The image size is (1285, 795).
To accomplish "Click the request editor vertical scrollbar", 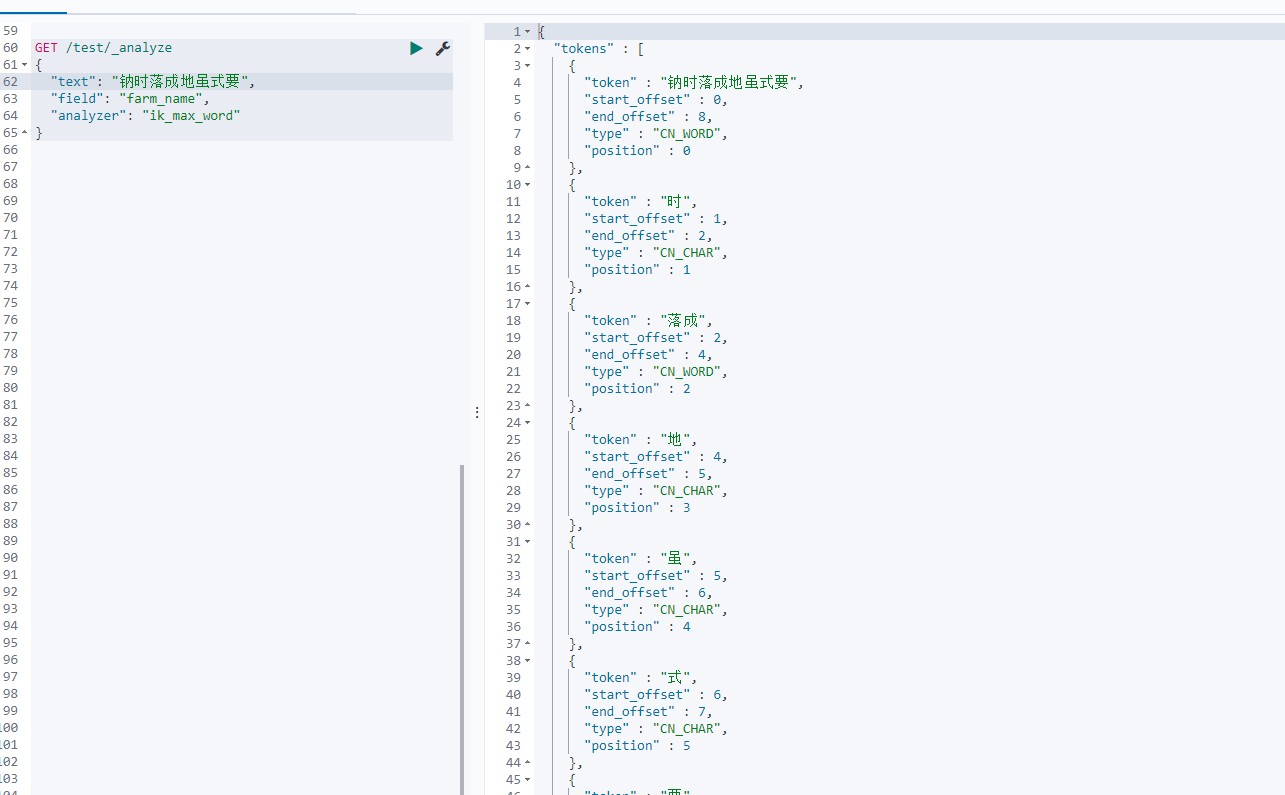I will [462, 628].
